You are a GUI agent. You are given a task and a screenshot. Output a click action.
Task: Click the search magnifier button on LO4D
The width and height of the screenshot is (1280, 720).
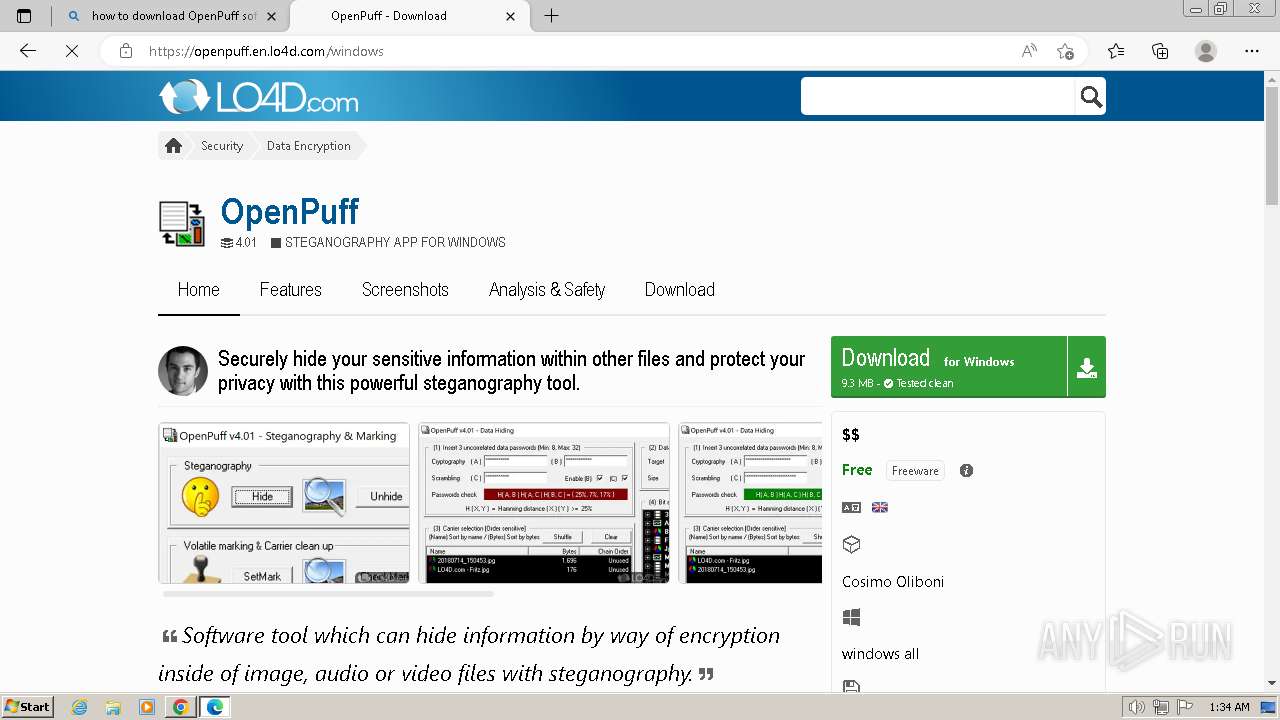pyautogui.click(x=1090, y=96)
